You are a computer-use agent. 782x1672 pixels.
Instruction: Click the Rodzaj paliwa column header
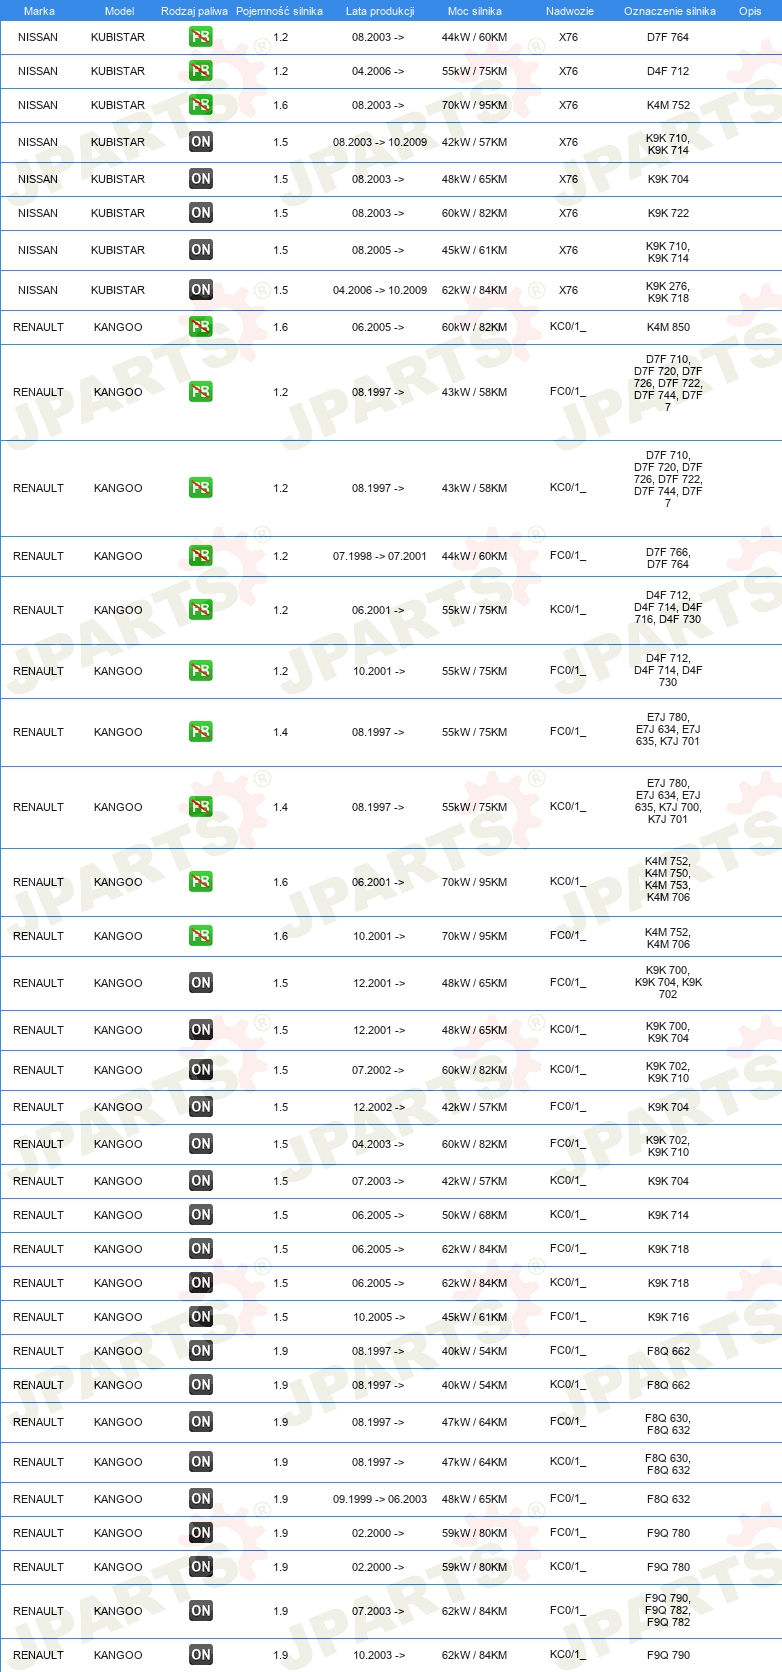(x=194, y=11)
